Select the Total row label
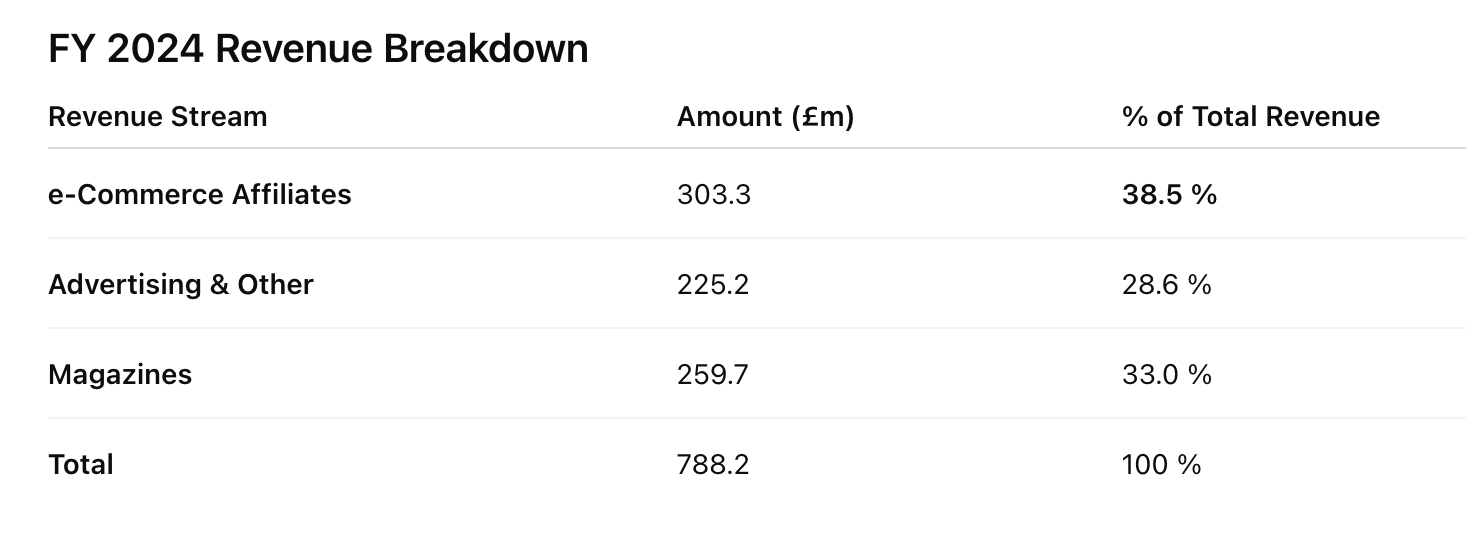This screenshot has height=534, width=1466. (x=81, y=465)
